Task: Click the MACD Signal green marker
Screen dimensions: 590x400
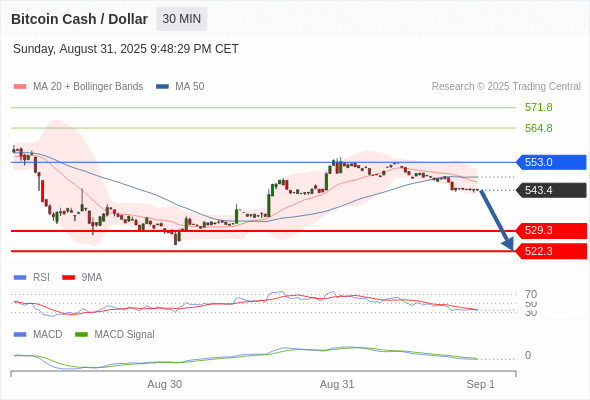Action: coord(81,335)
